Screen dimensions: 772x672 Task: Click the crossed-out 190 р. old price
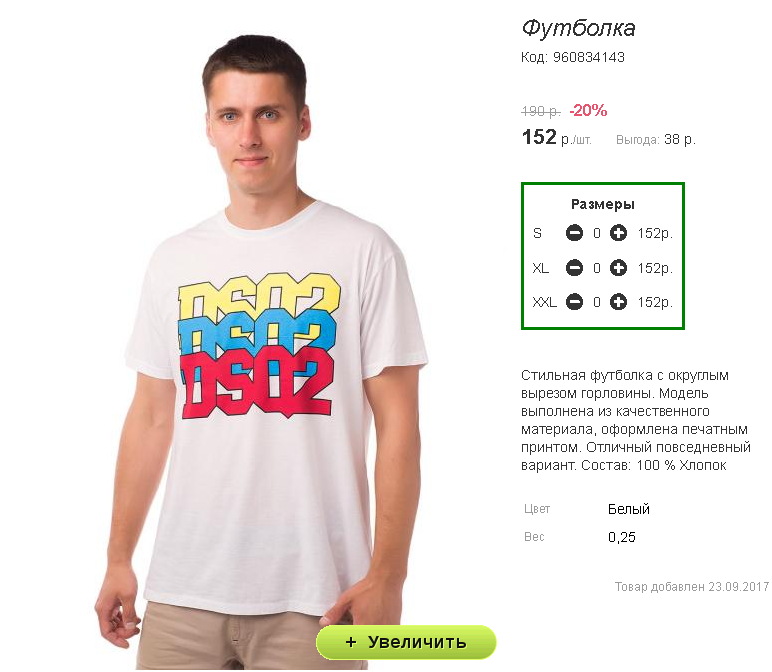[541, 111]
